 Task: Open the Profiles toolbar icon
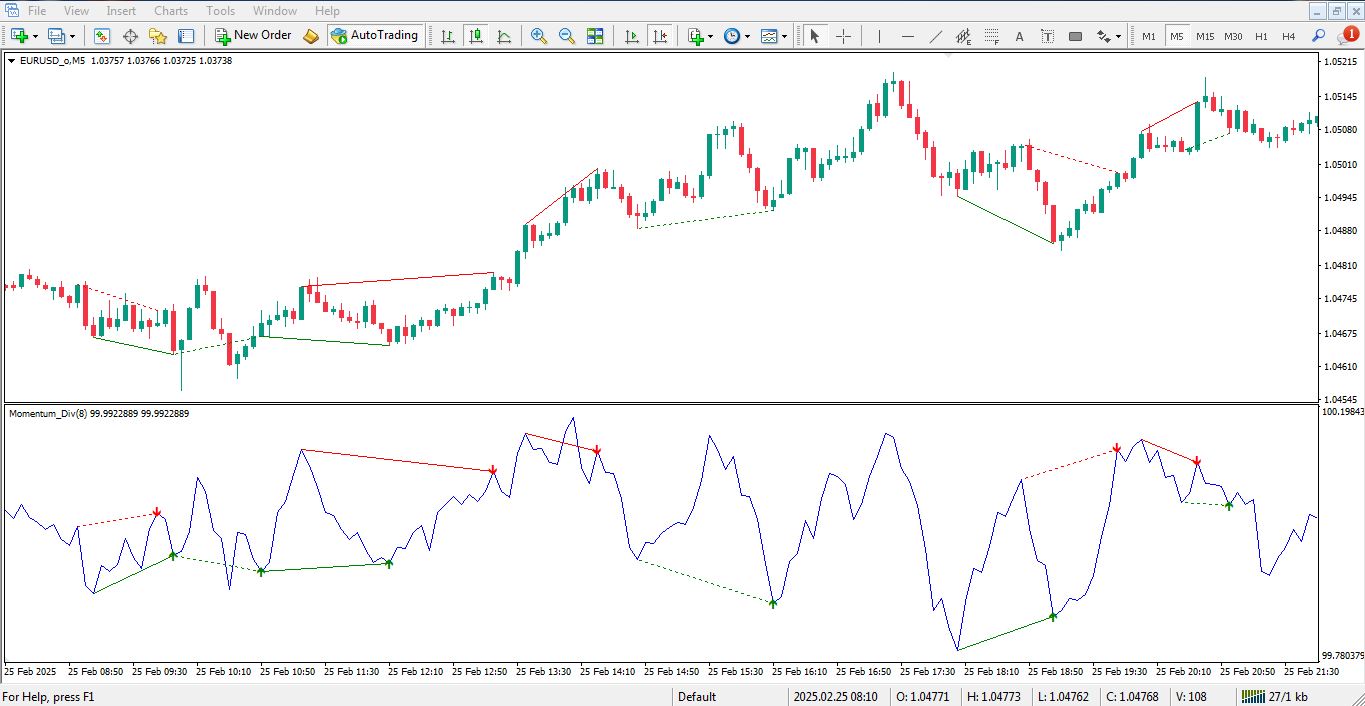[x=55, y=36]
